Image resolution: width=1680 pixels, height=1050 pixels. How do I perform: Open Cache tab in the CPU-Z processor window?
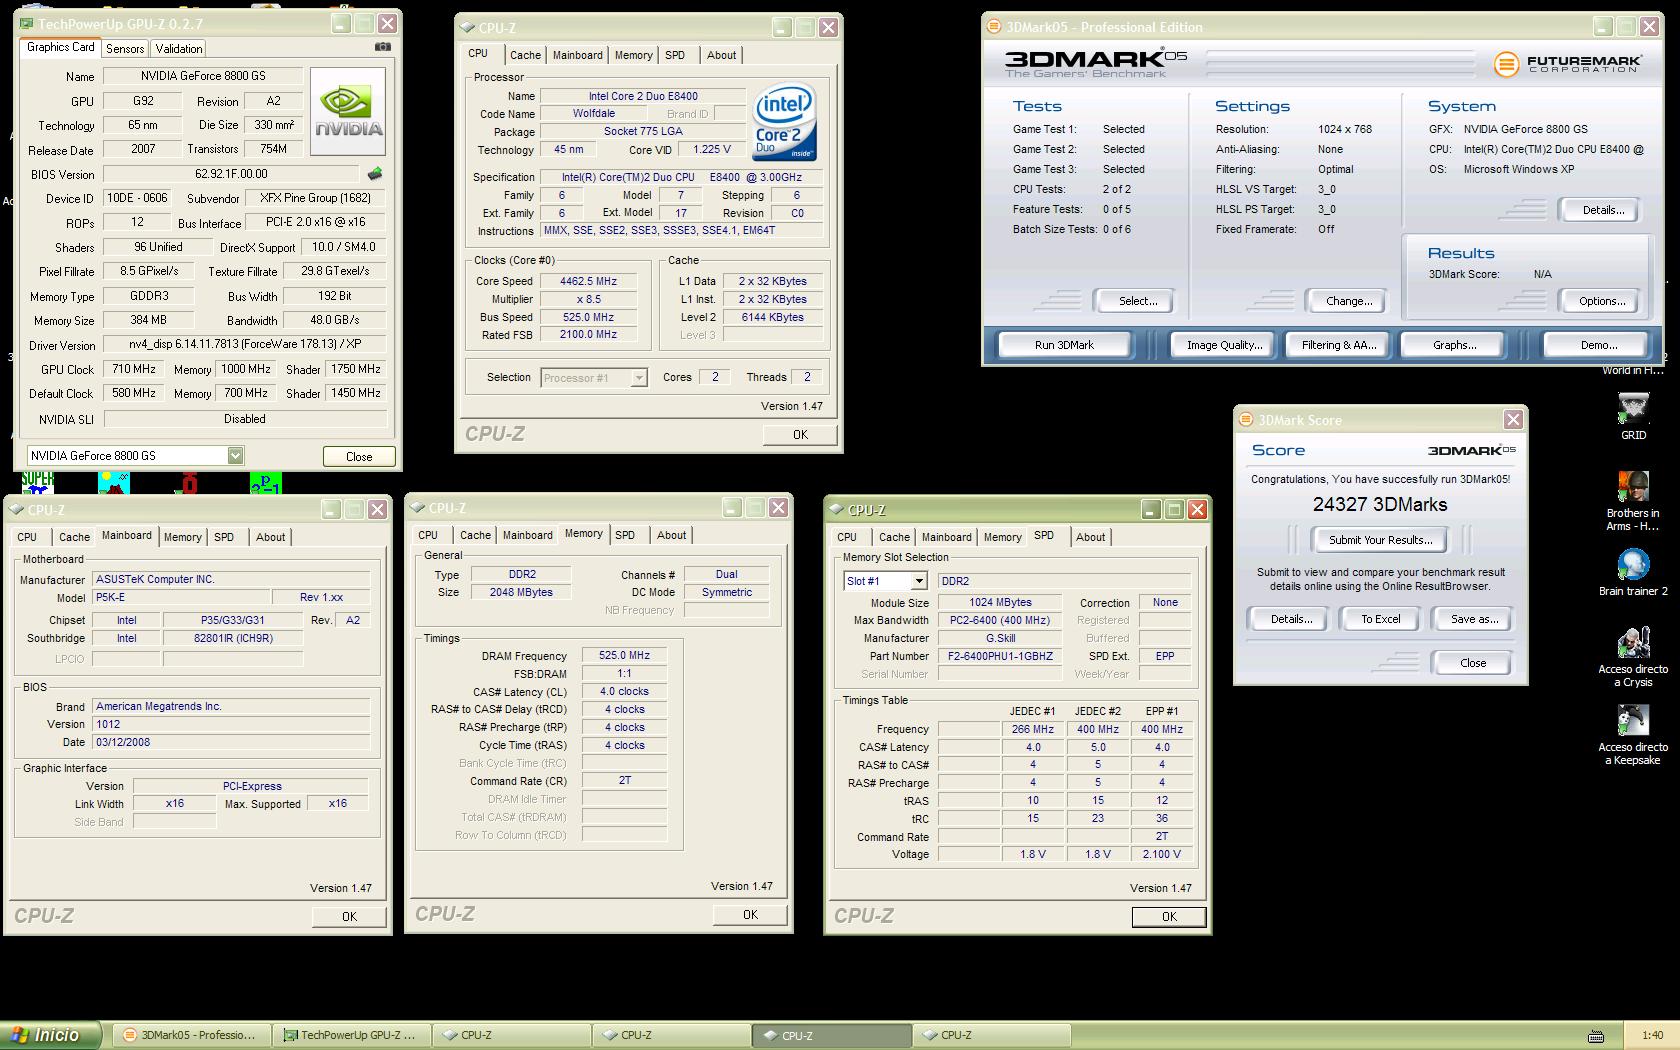tap(525, 55)
